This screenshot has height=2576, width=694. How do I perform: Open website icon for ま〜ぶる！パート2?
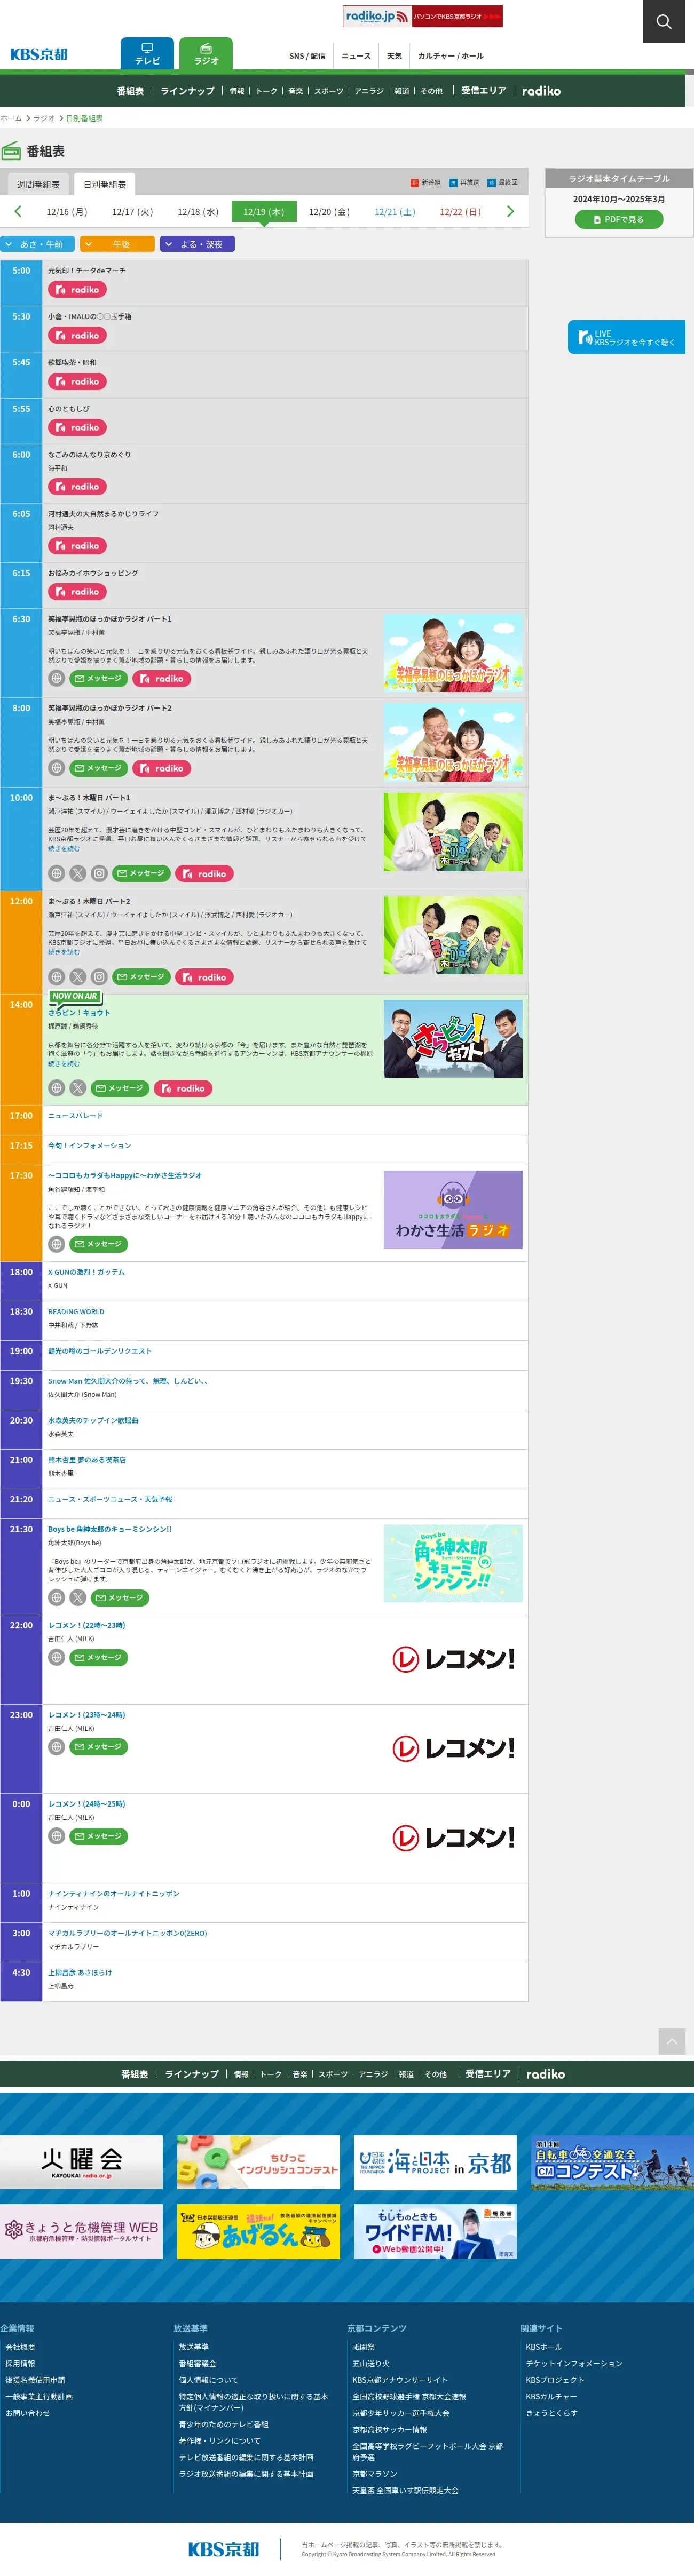click(57, 977)
